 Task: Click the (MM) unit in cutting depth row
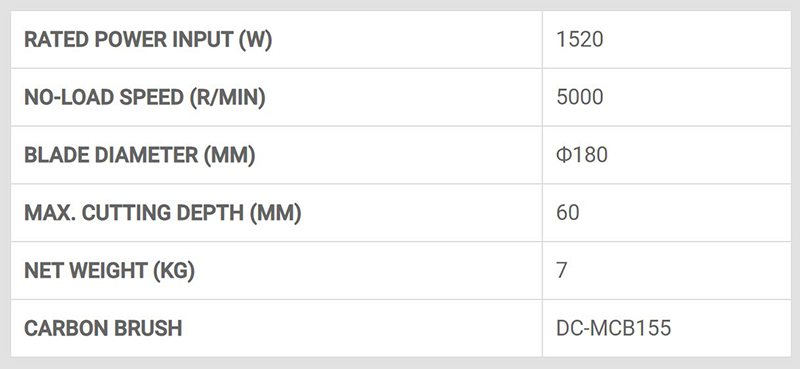pos(276,213)
